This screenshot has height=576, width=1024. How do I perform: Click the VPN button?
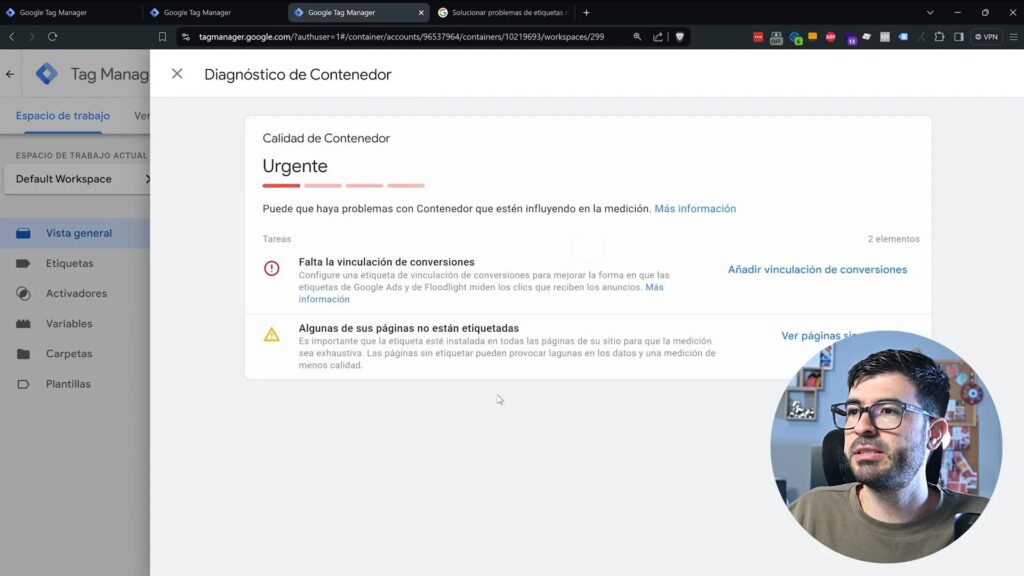[x=986, y=37]
